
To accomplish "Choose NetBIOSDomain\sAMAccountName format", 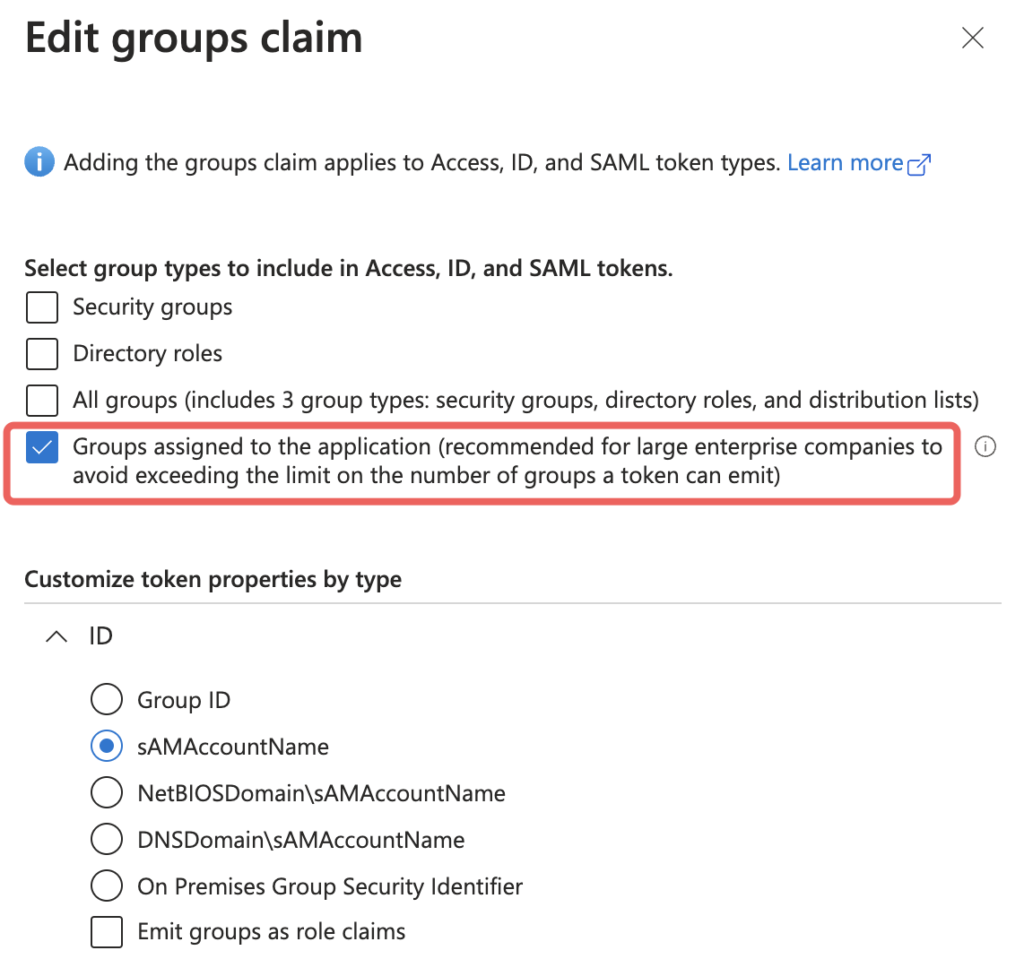I will (106, 792).
